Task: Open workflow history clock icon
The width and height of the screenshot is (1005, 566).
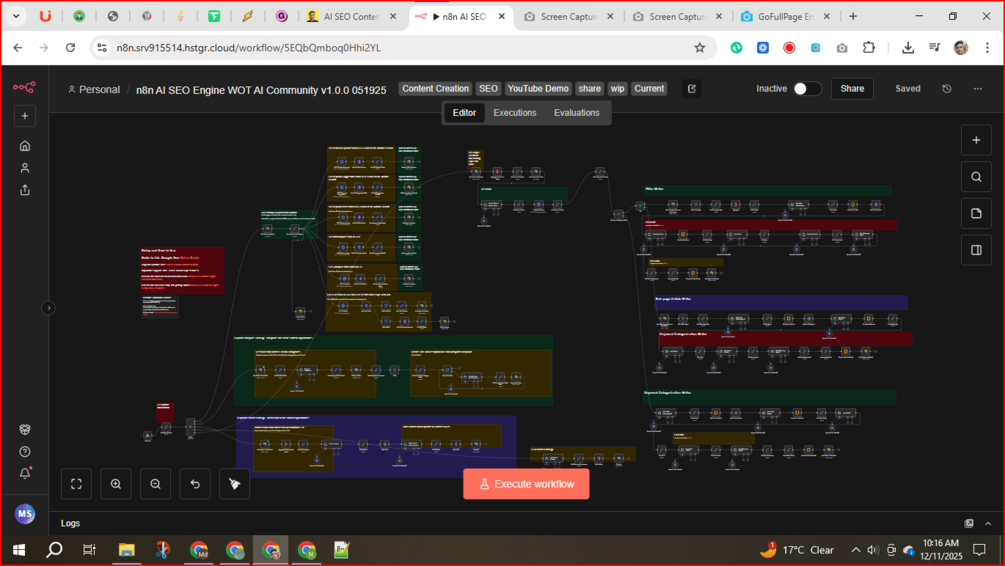Action: point(947,88)
